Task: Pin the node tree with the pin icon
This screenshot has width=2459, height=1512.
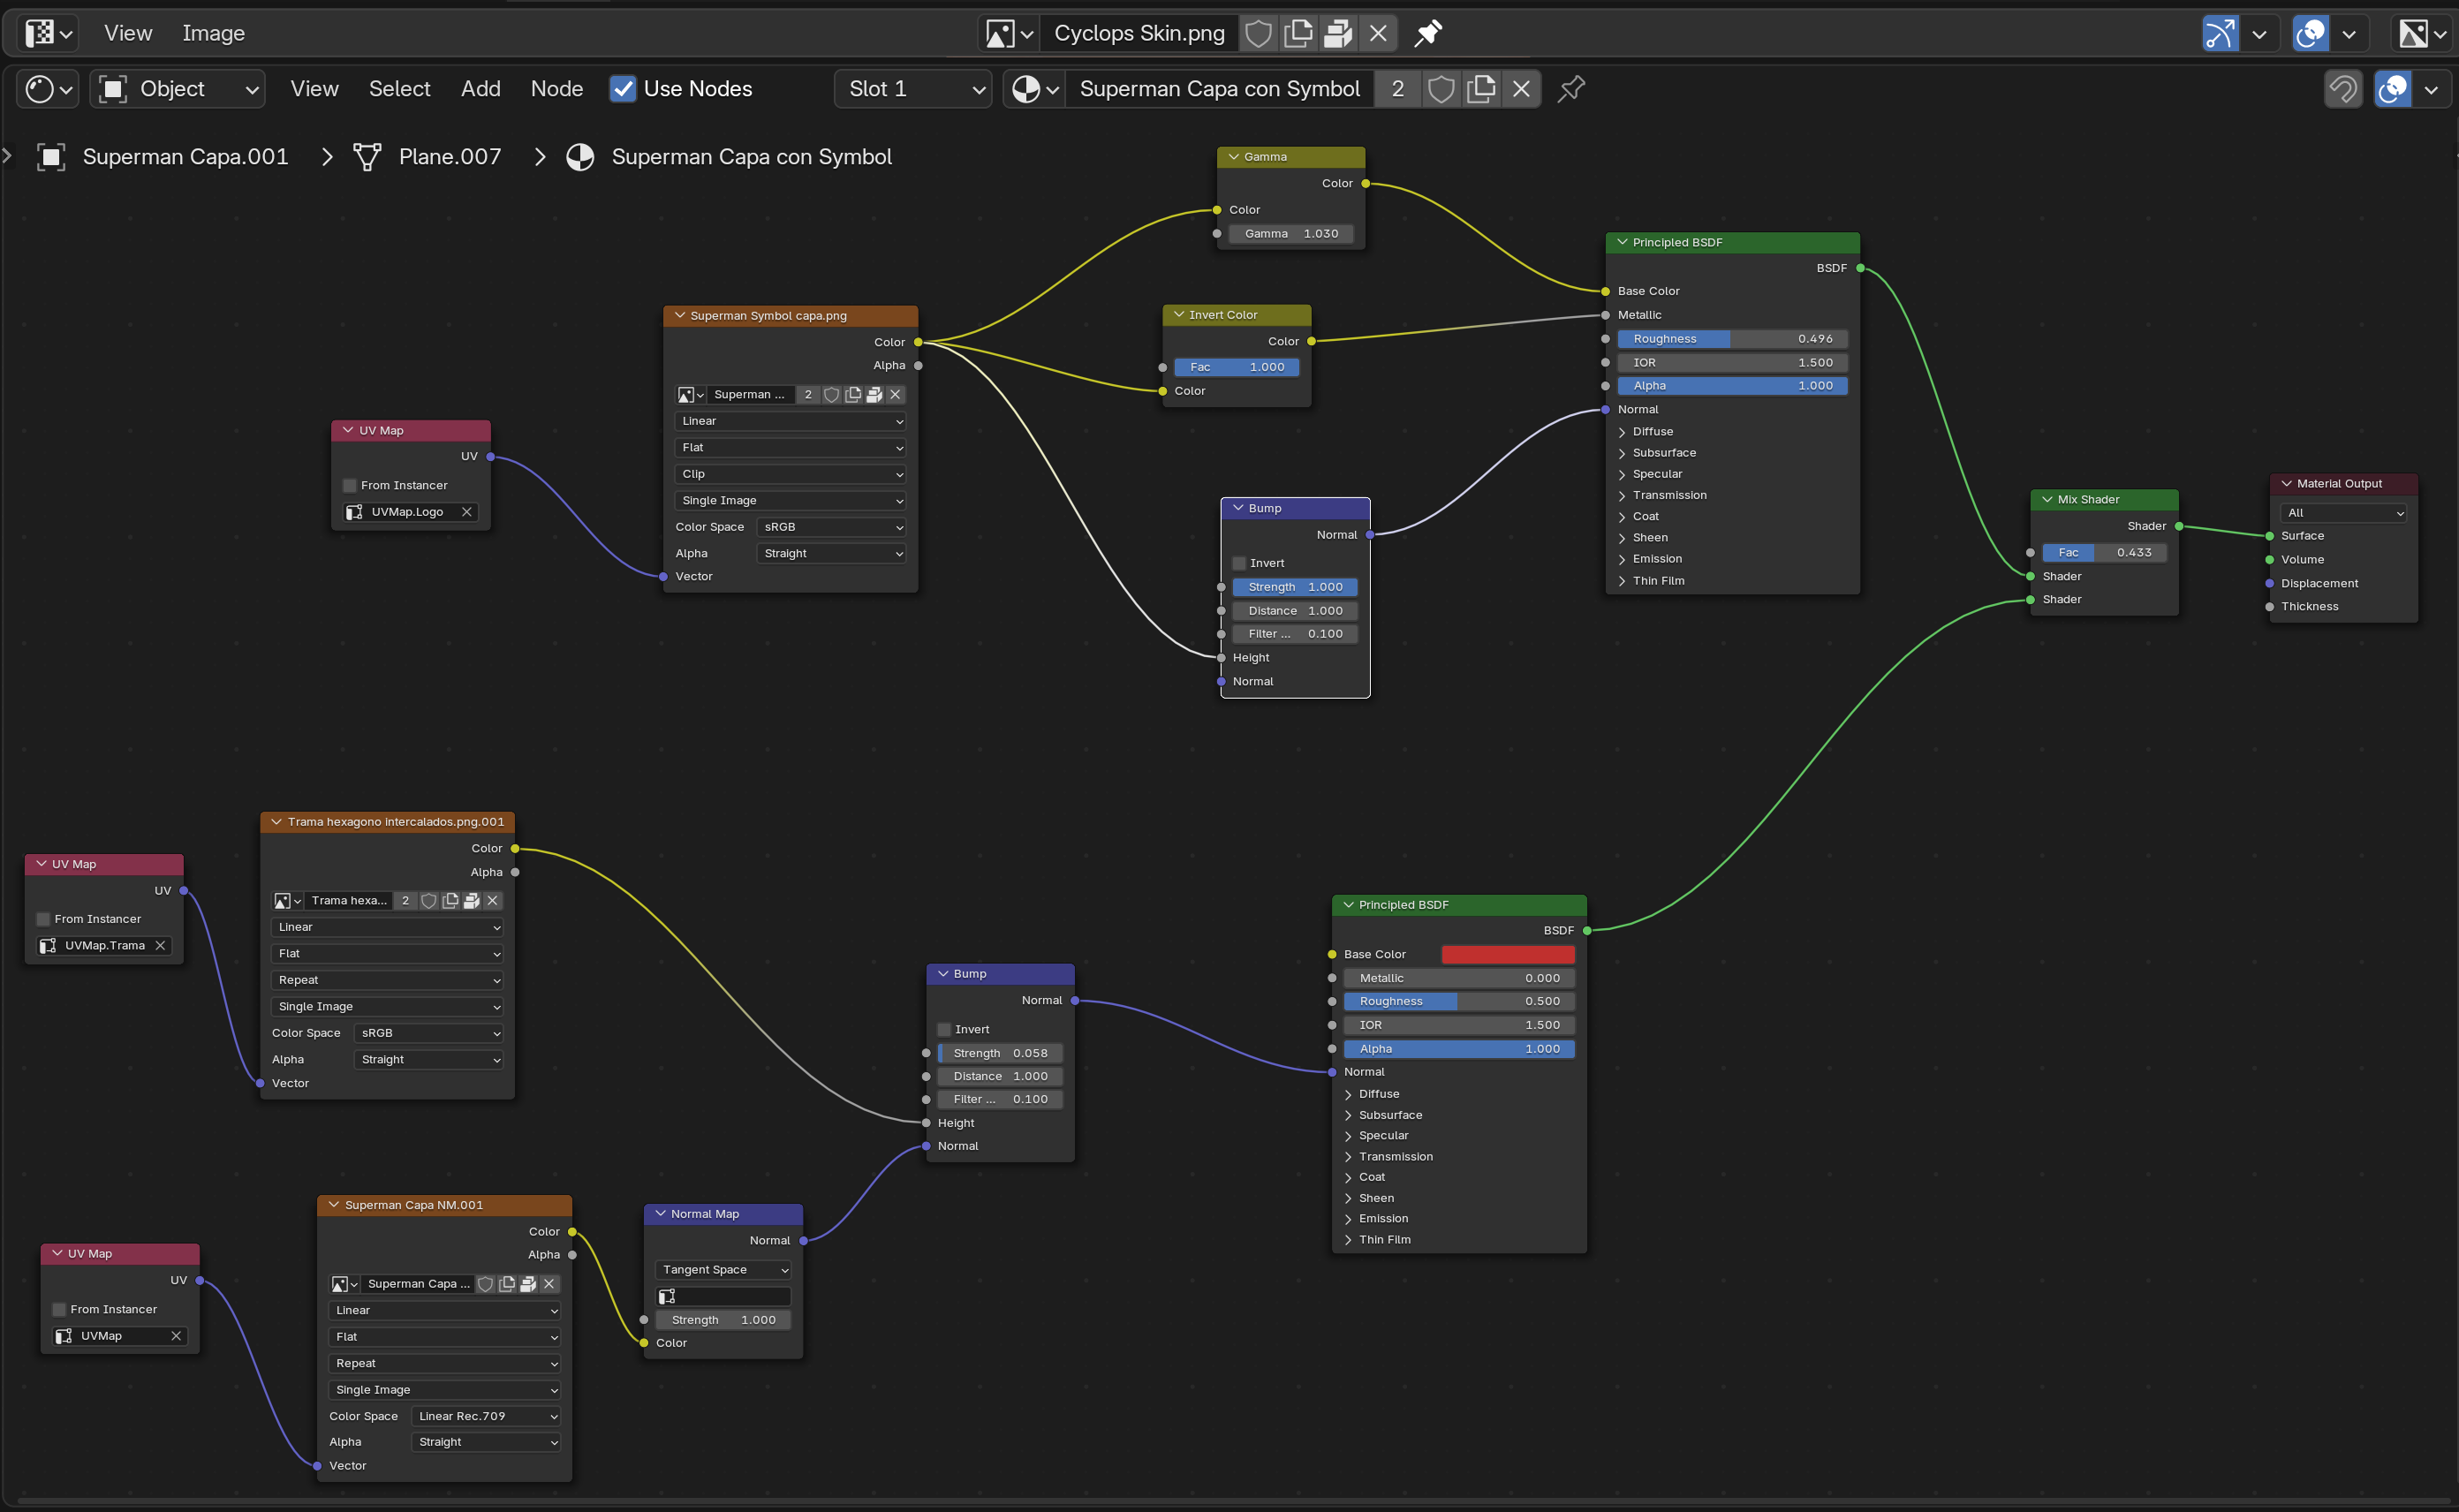Action: (x=1571, y=89)
